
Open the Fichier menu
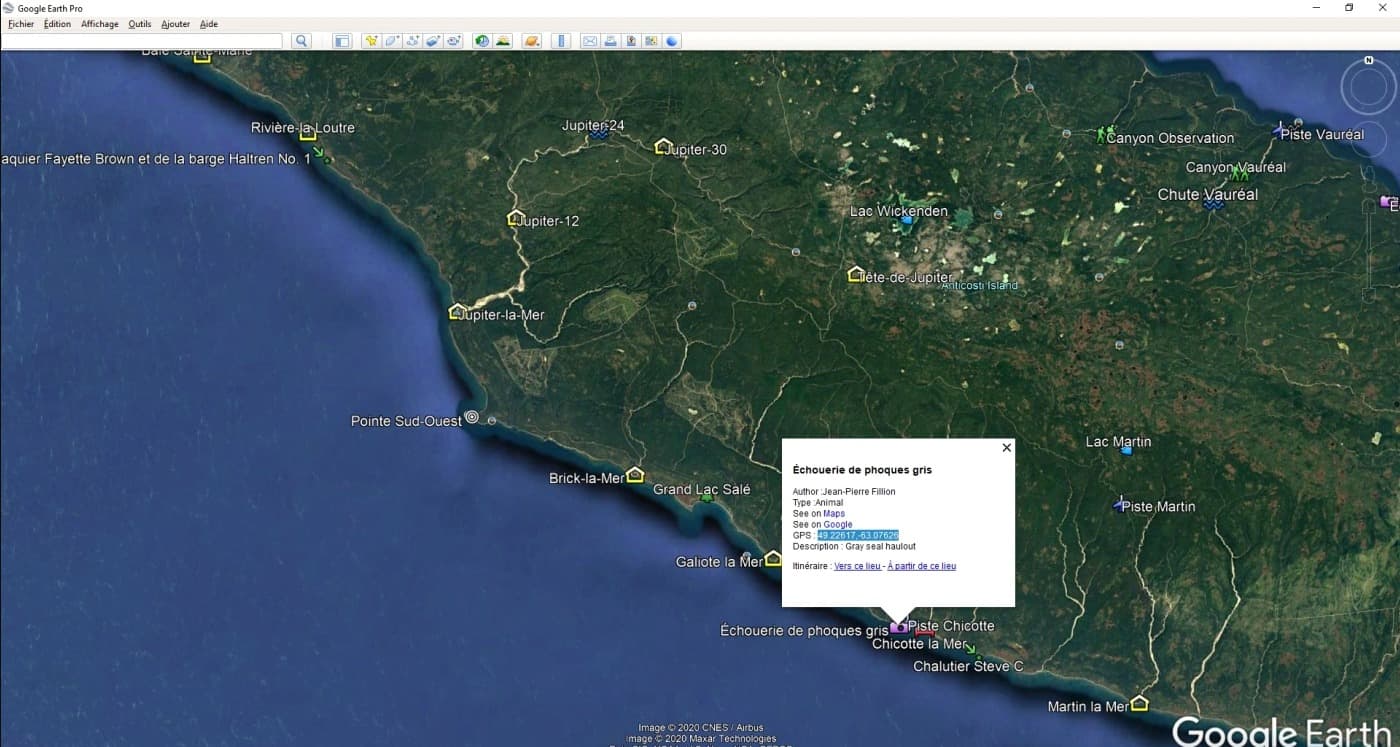coord(21,24)
